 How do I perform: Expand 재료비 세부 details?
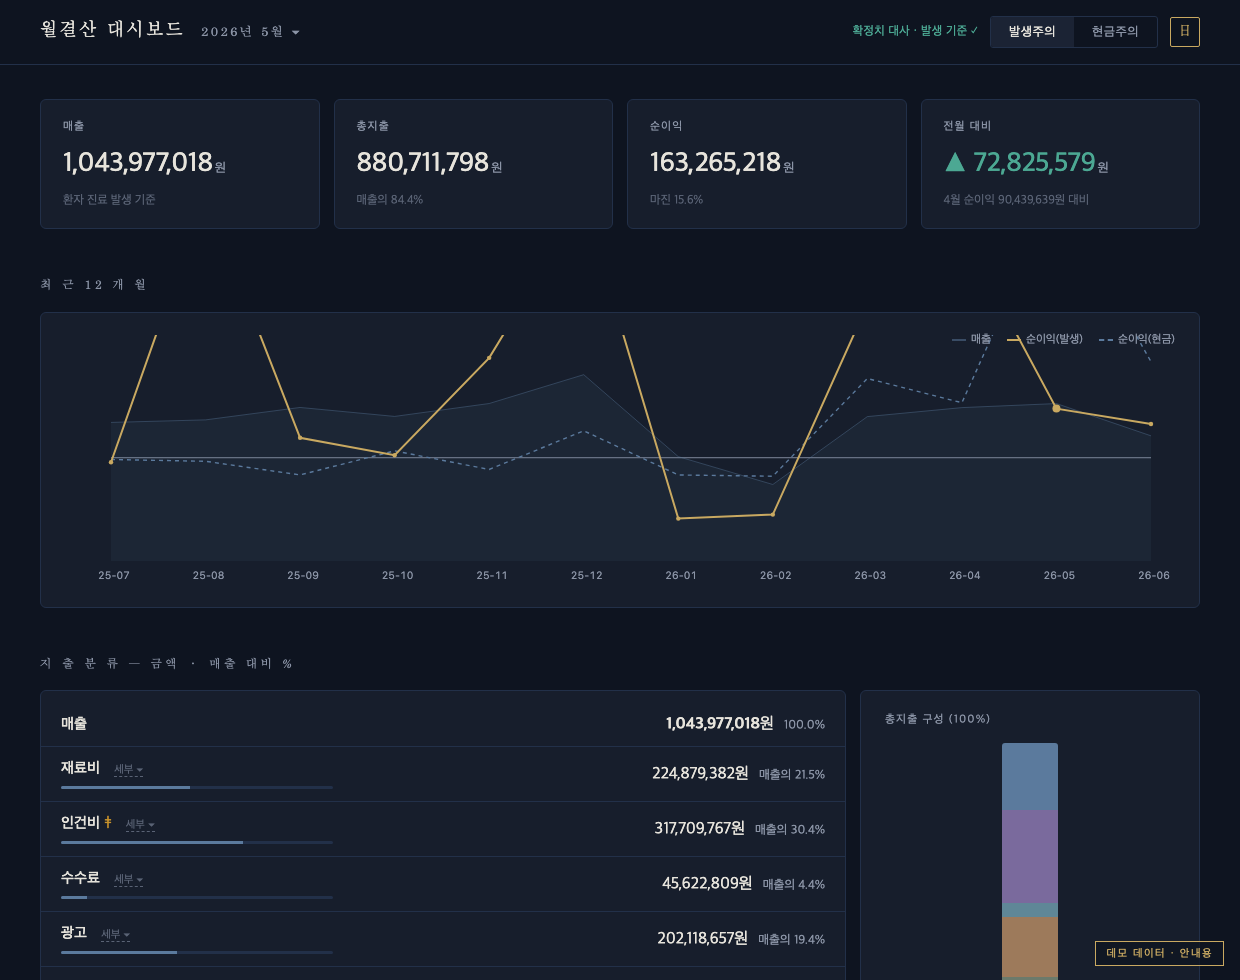coord(128,769)
